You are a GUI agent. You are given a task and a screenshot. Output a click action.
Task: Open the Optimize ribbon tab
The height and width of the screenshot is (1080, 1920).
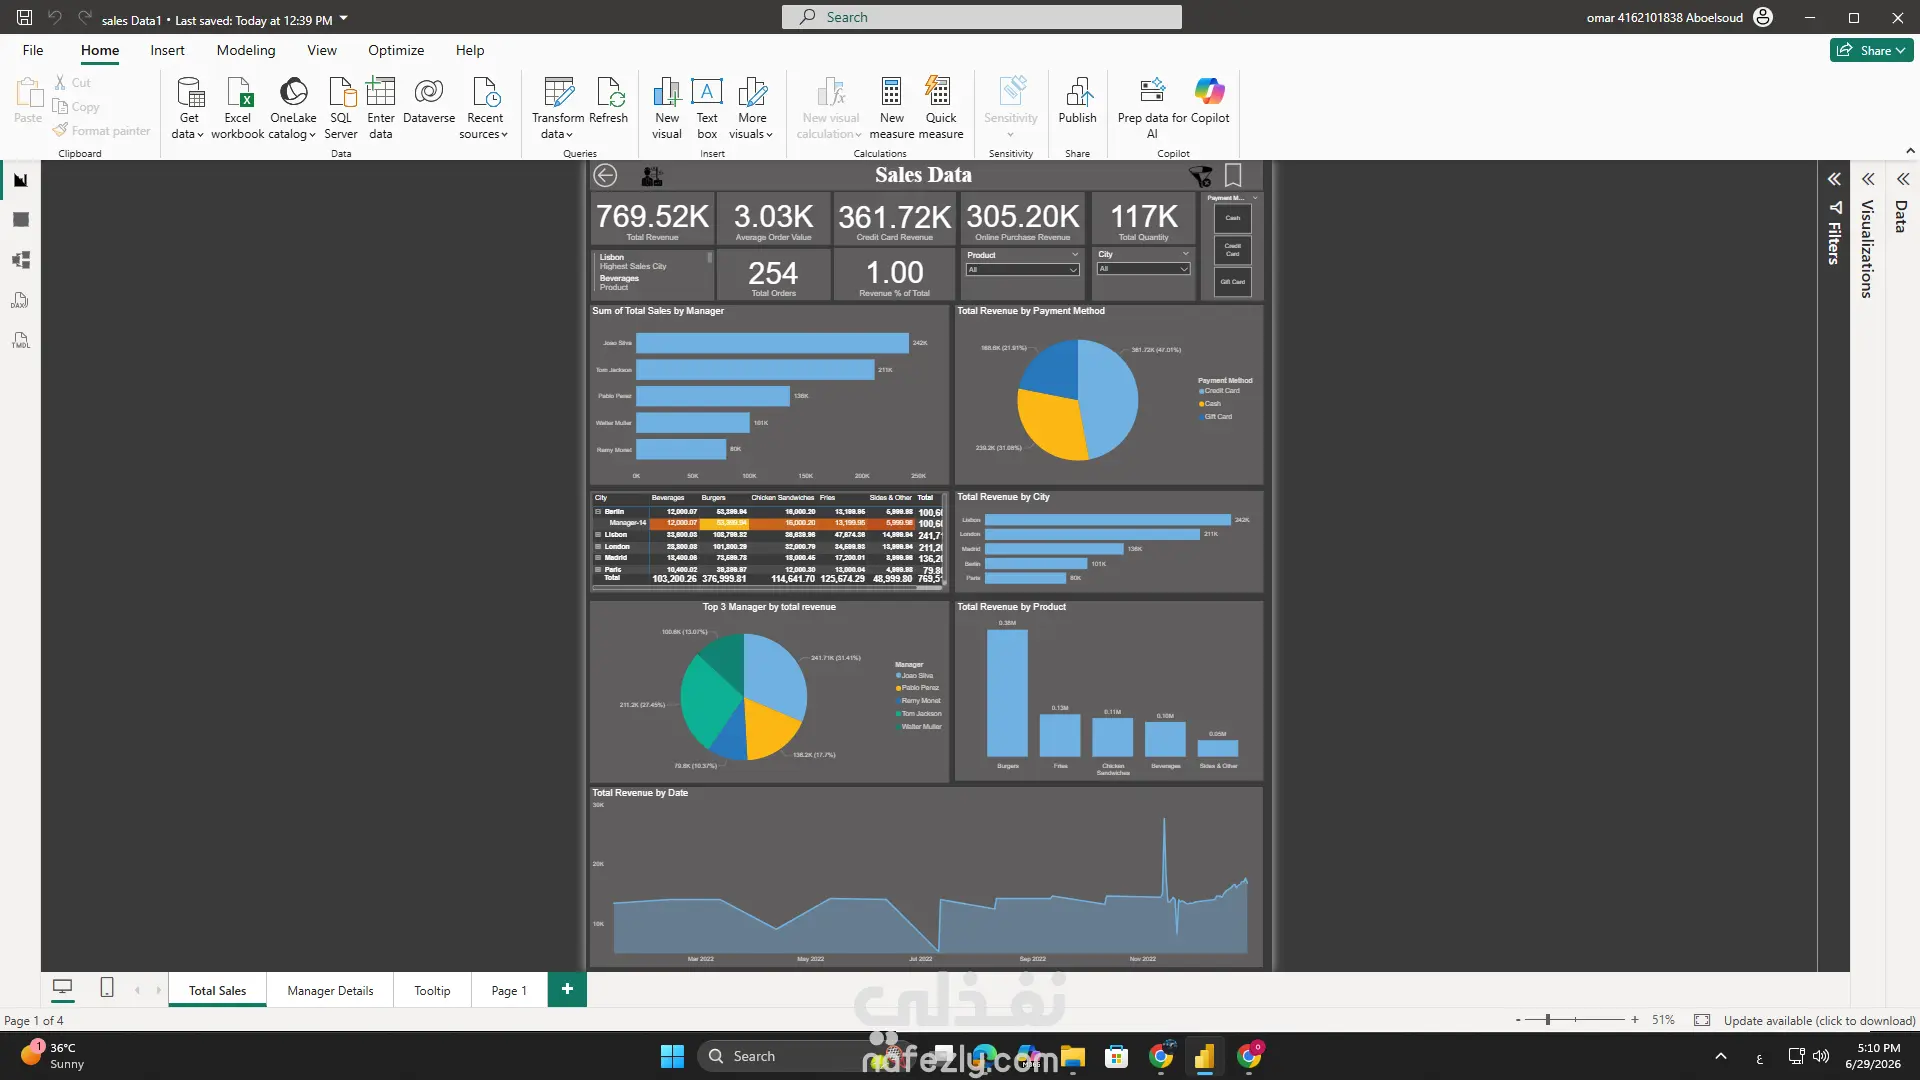coord(396,50)
